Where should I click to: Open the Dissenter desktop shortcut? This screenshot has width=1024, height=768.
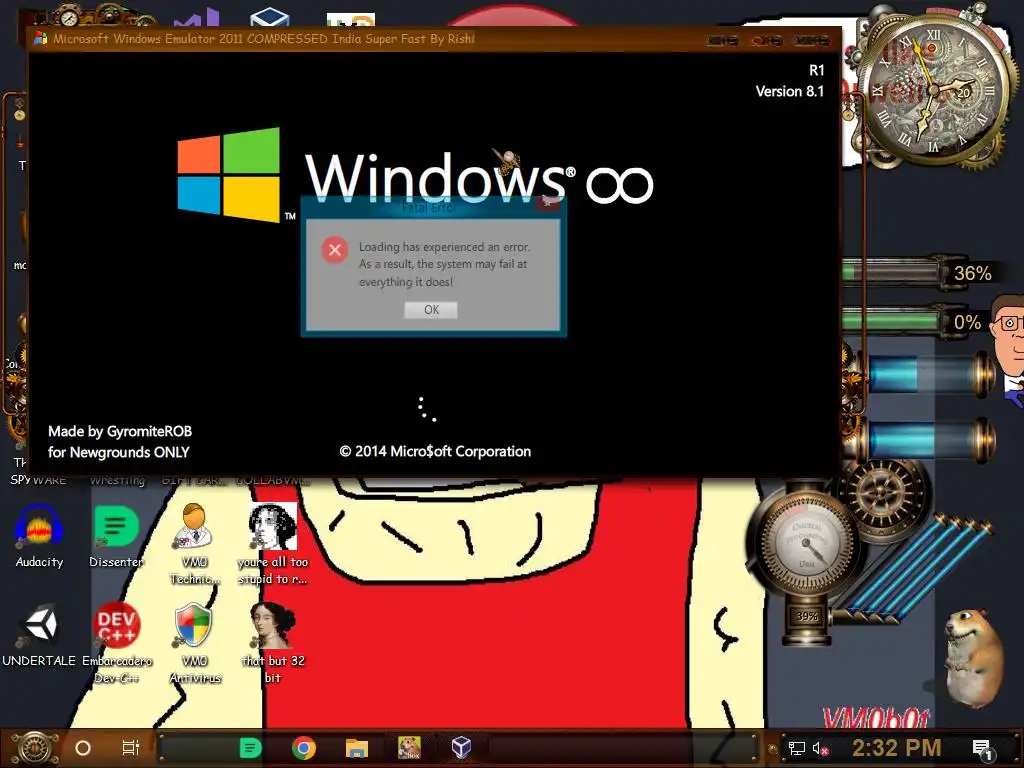116,536
